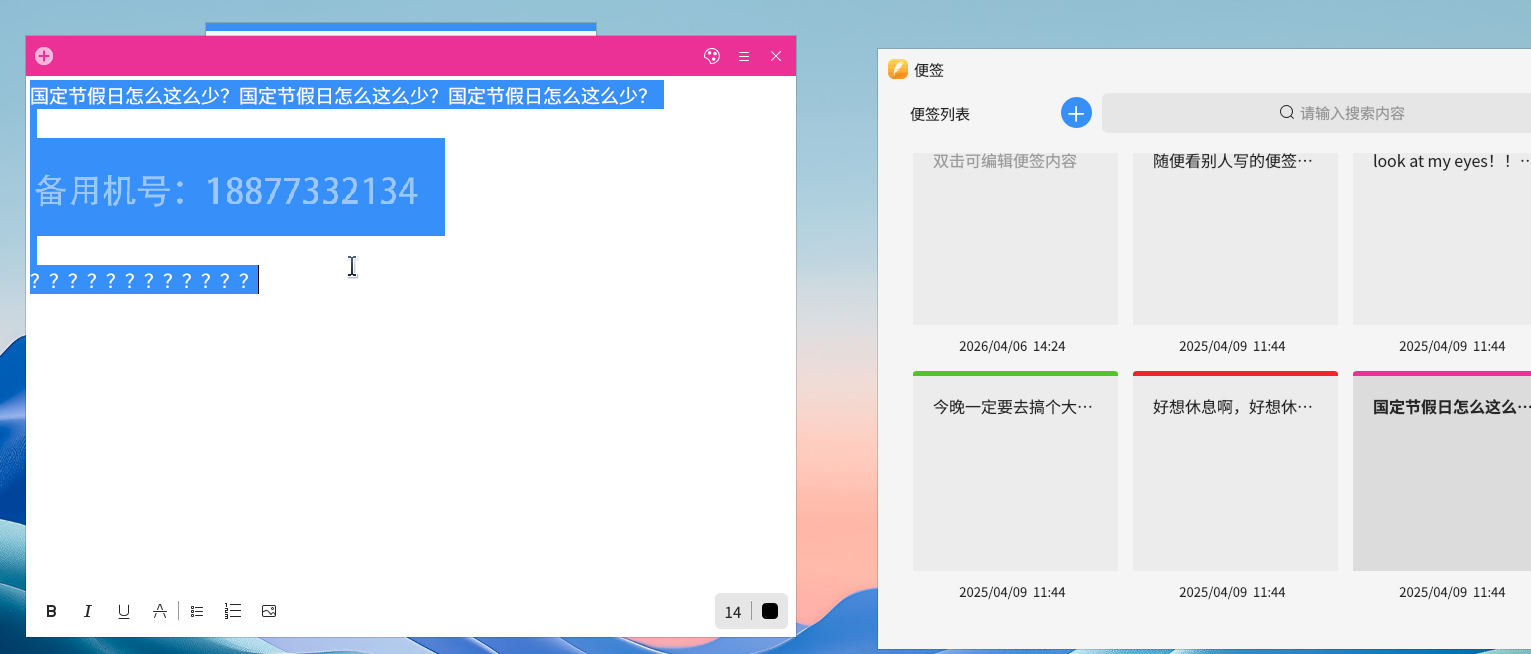Toggle bold formatting
The width and height of the screenshot is (1531, 654).
pos(52,611)
